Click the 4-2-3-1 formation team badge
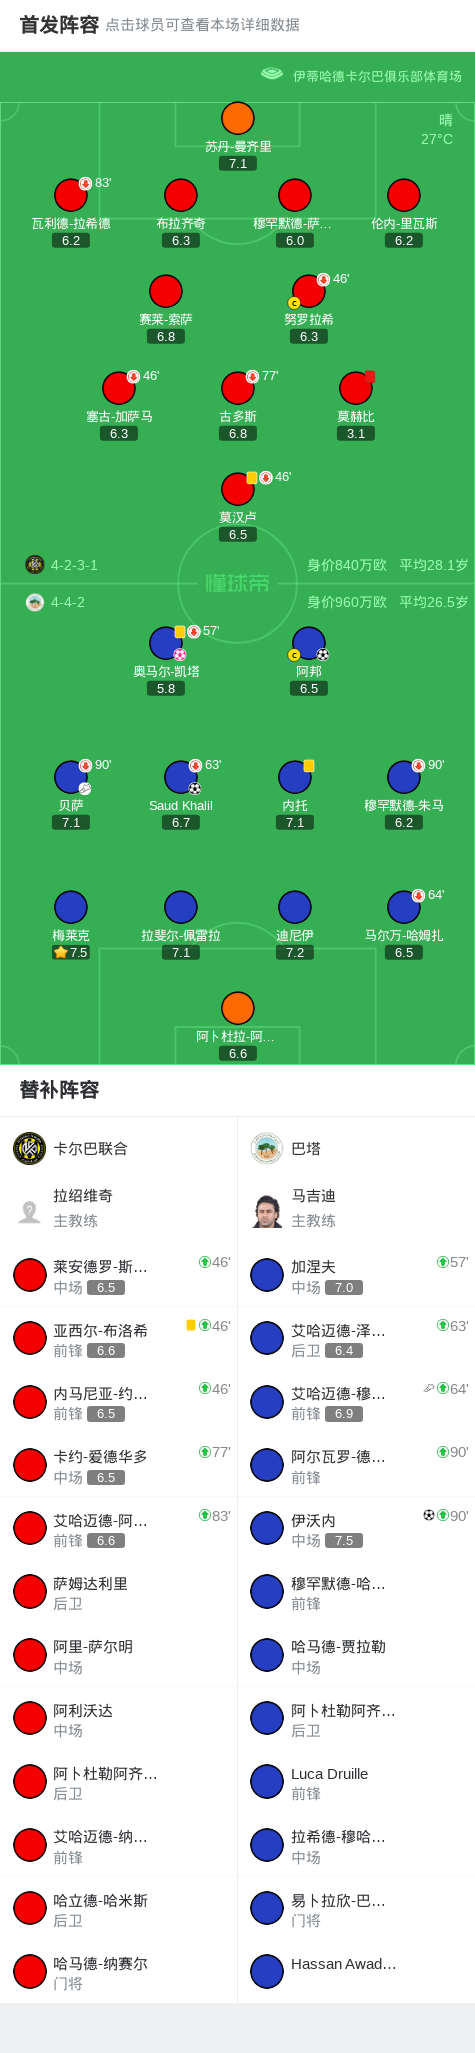The image size is (475, 2053). (x=35, y=564)
